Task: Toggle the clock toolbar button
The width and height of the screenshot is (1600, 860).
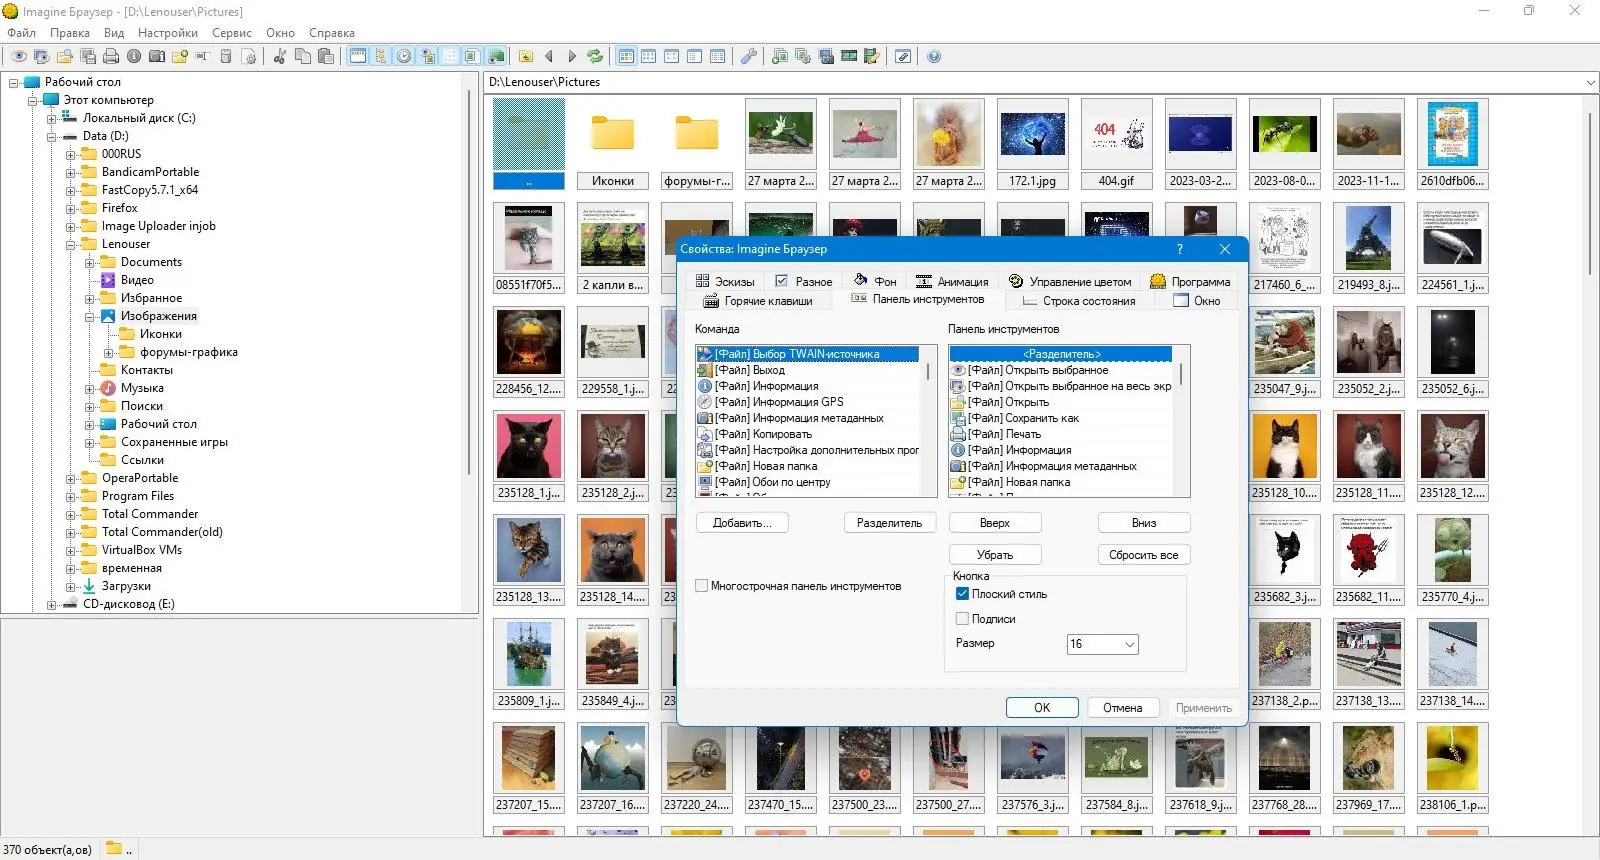Action: pos(403,57)
